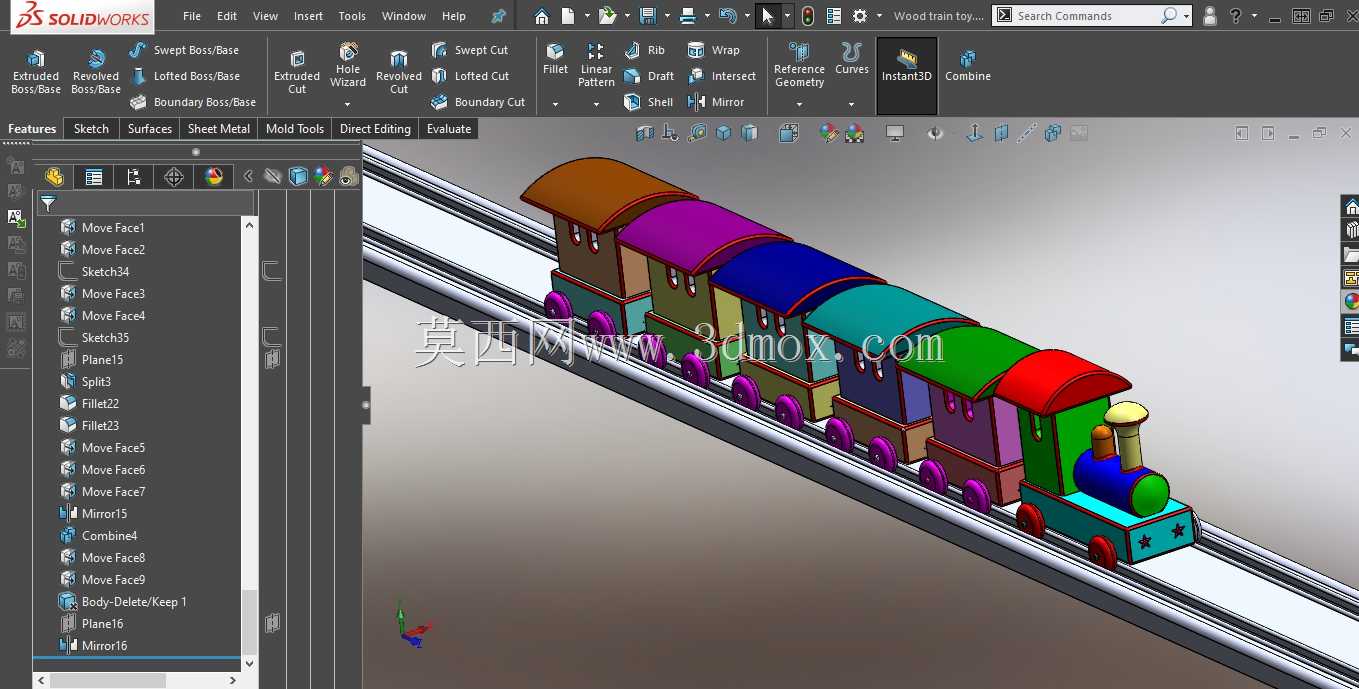Image resolution: width=1359 pixels, height=689 pixels.
Task: Open the Undo dropdown arrow
Action: click(746, 16)
